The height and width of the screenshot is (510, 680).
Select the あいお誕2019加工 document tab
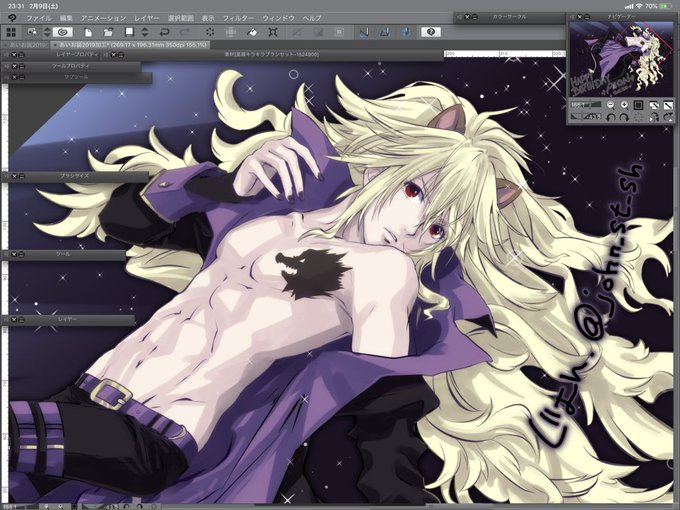click(130, 45)
